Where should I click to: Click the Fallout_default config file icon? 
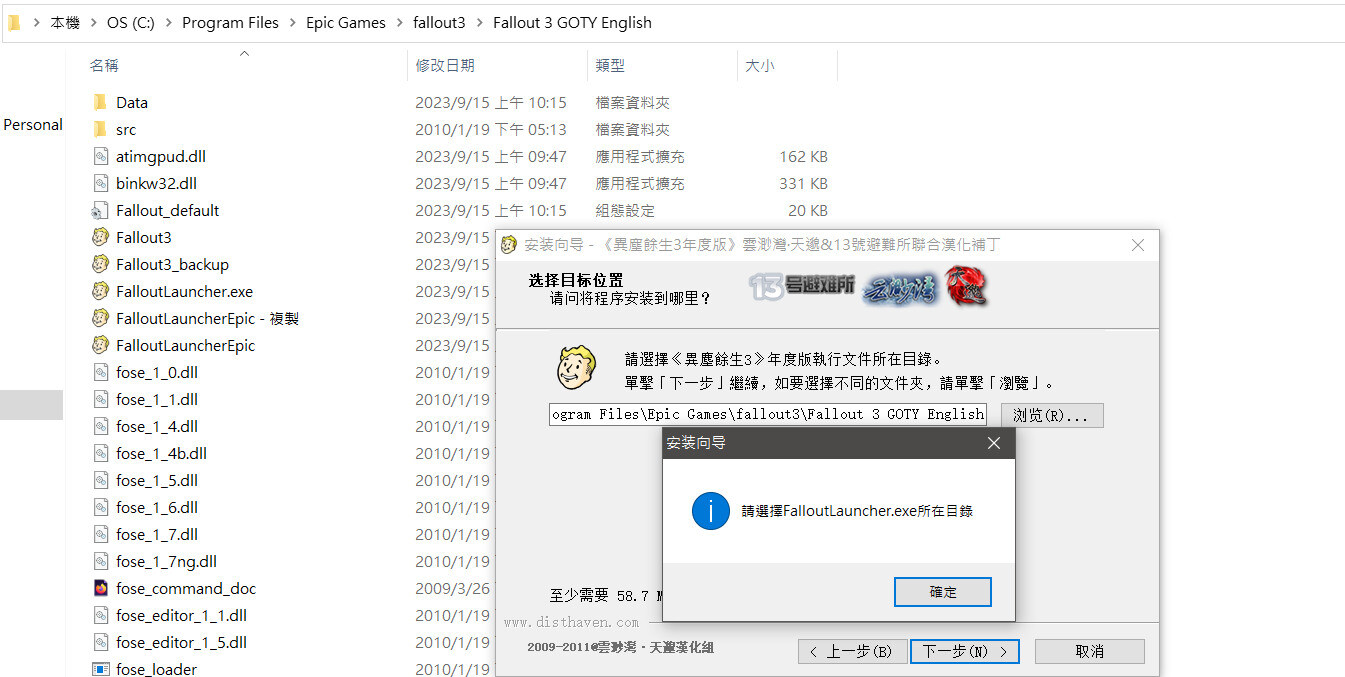tap(100, 210)
